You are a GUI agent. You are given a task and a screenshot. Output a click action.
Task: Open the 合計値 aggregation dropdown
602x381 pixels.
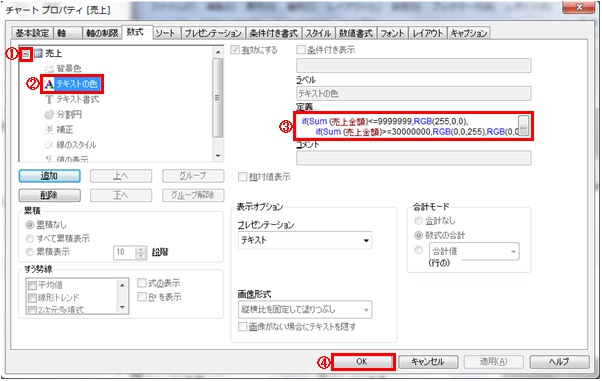click(x=474, y=252)
